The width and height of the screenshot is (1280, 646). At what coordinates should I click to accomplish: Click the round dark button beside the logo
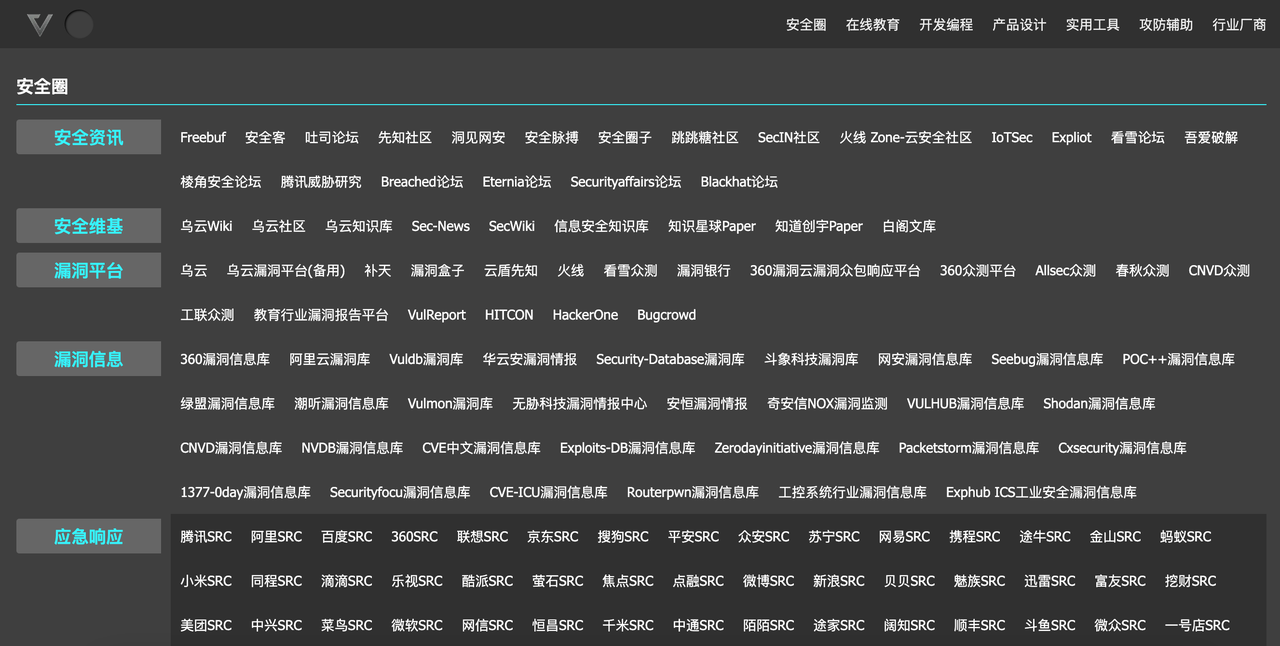79,25
